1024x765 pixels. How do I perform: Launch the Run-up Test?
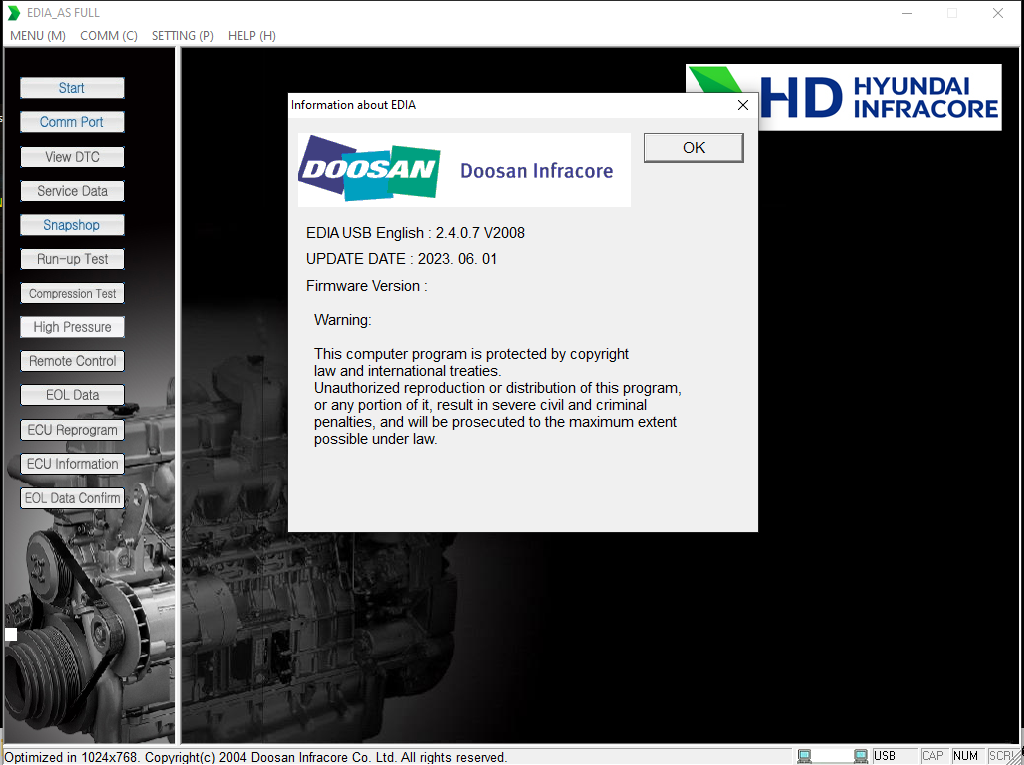72,259
